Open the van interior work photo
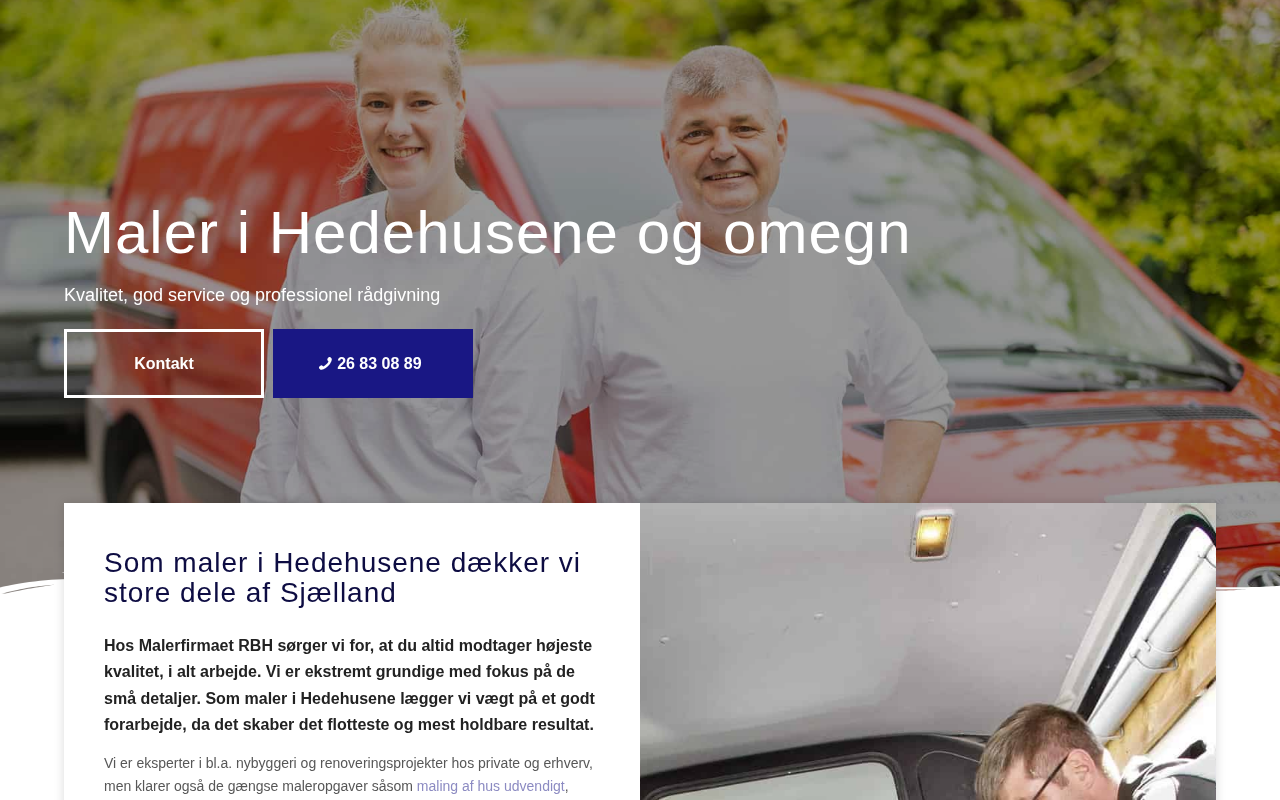The width and height of the screenshot is (1280, 800). click(x=928, y=651)
